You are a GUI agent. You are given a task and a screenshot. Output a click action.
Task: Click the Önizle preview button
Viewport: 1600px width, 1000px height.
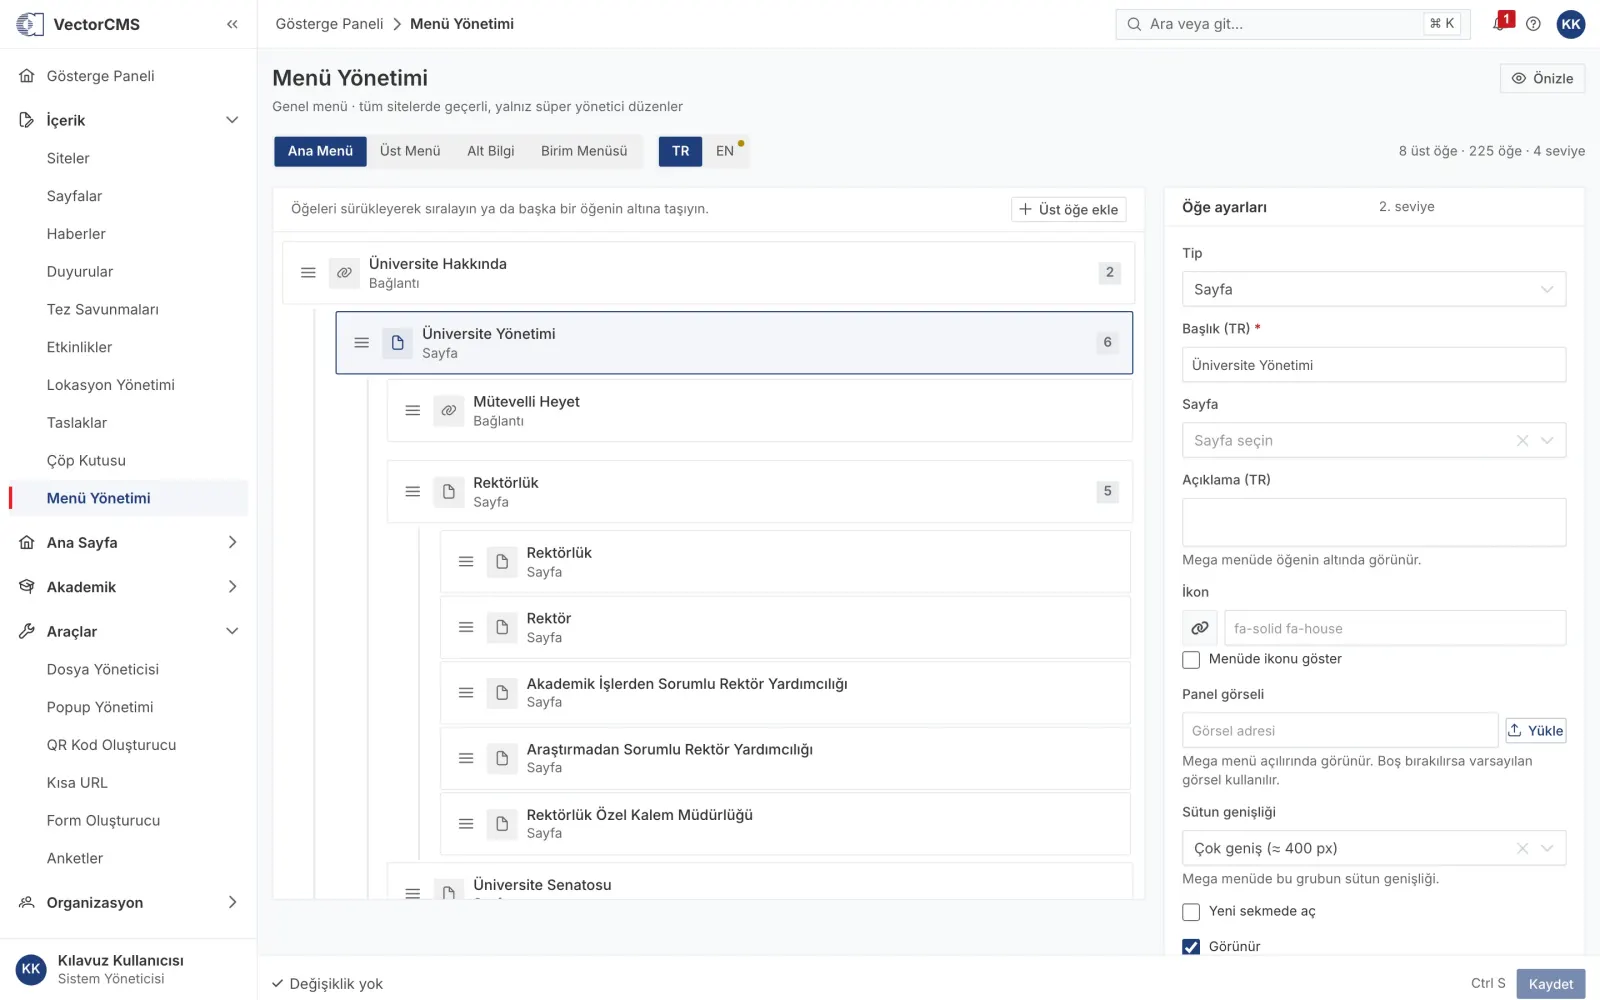[1542, 78]
